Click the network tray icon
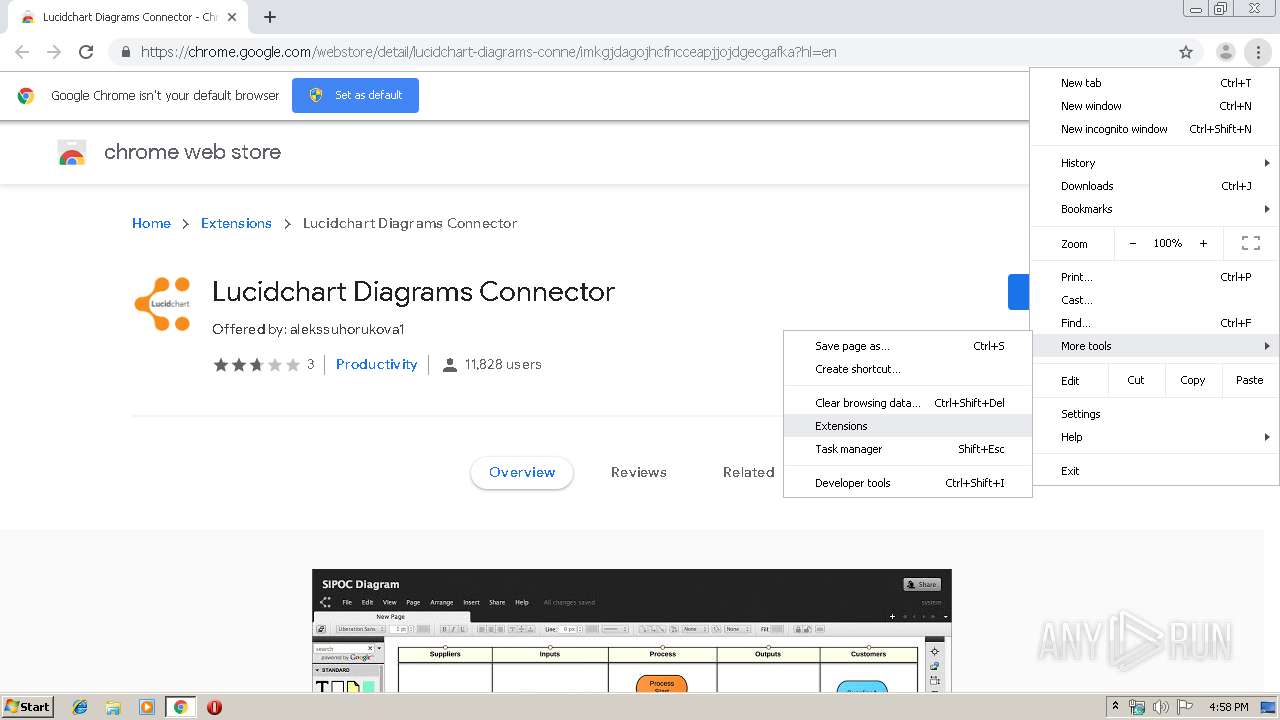The height and width of the screenshot is (720, 1280). (1138, 707)
